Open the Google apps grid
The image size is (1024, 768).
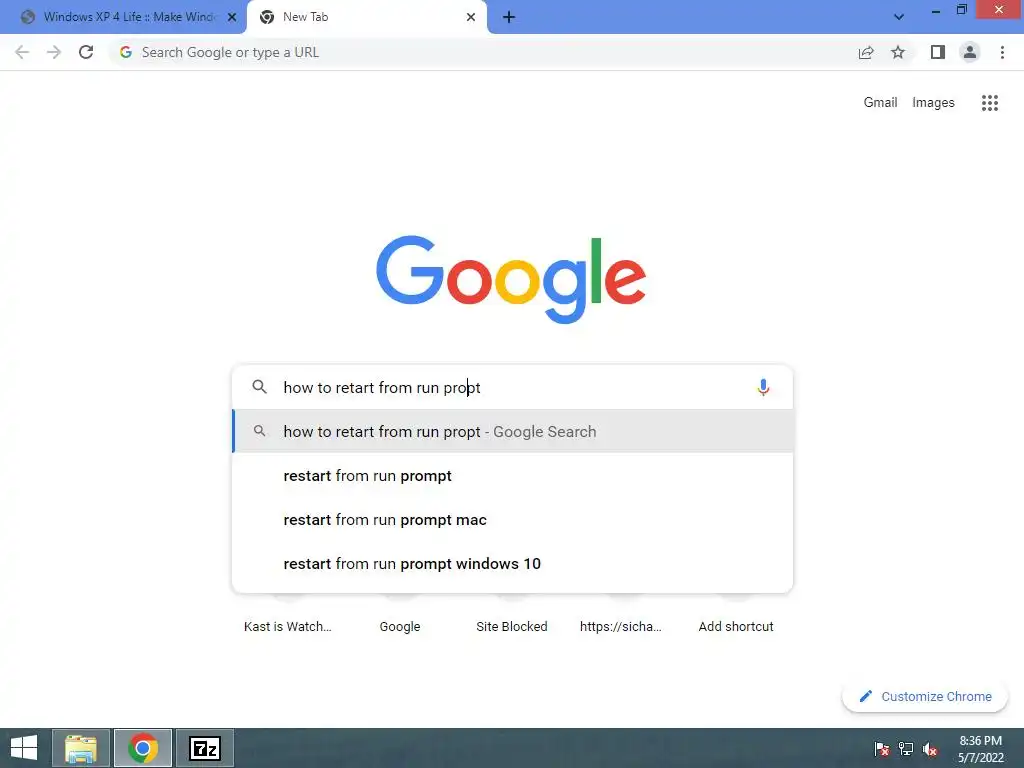(x=989, y=103)
